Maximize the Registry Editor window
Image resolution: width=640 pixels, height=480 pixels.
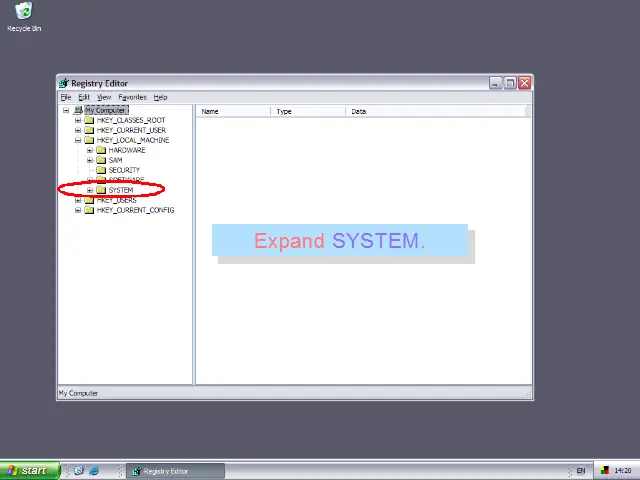coord(510,83)
